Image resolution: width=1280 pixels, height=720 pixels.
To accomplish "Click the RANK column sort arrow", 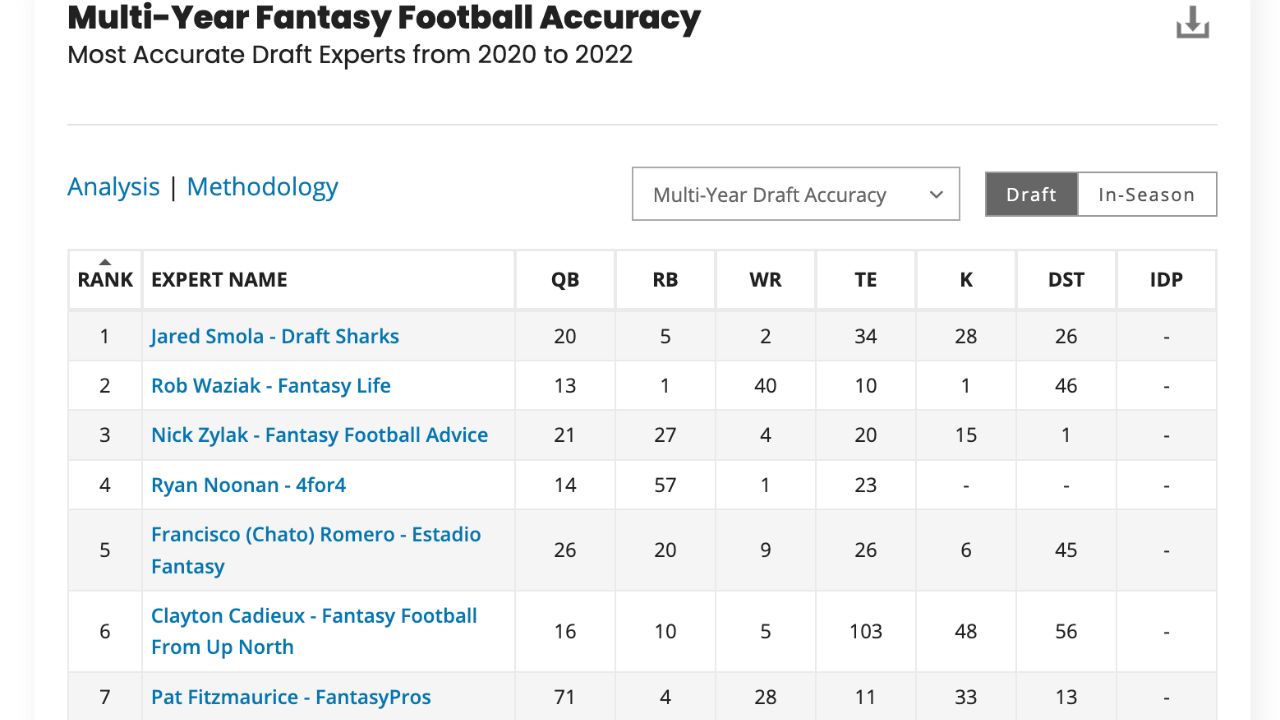I will pyautogui.click(x=105, y=262).
